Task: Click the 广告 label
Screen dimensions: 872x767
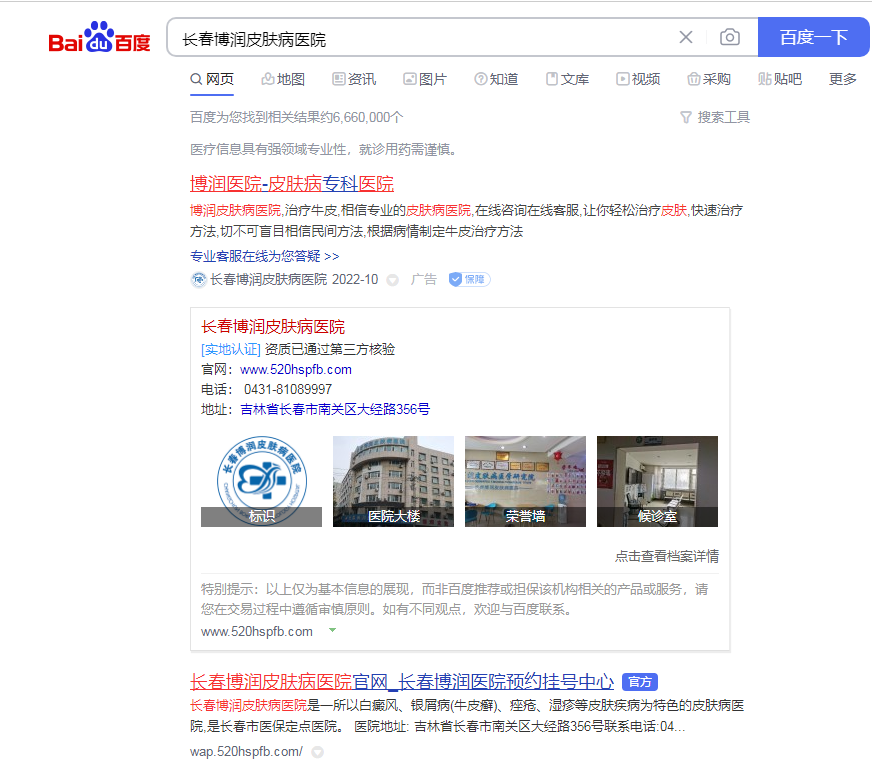Action: (424, 280)
